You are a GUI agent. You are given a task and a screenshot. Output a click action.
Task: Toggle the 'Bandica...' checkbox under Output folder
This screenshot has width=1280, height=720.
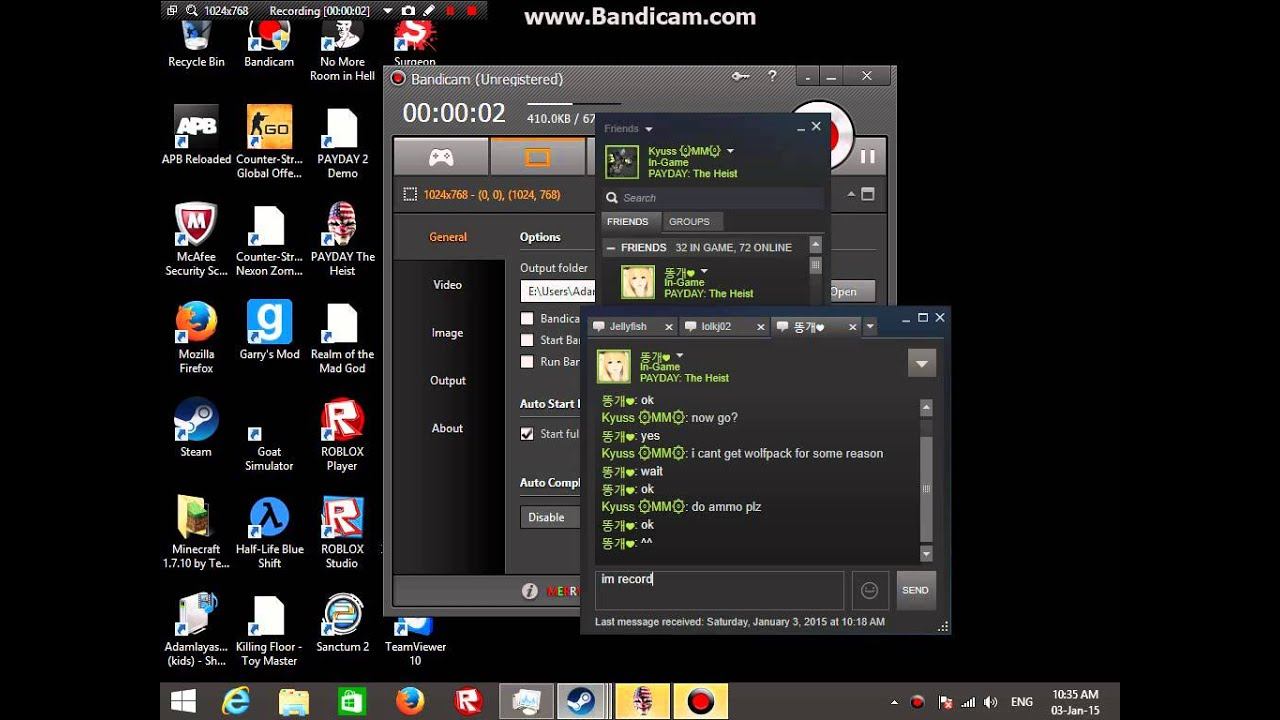pos(527,318)
